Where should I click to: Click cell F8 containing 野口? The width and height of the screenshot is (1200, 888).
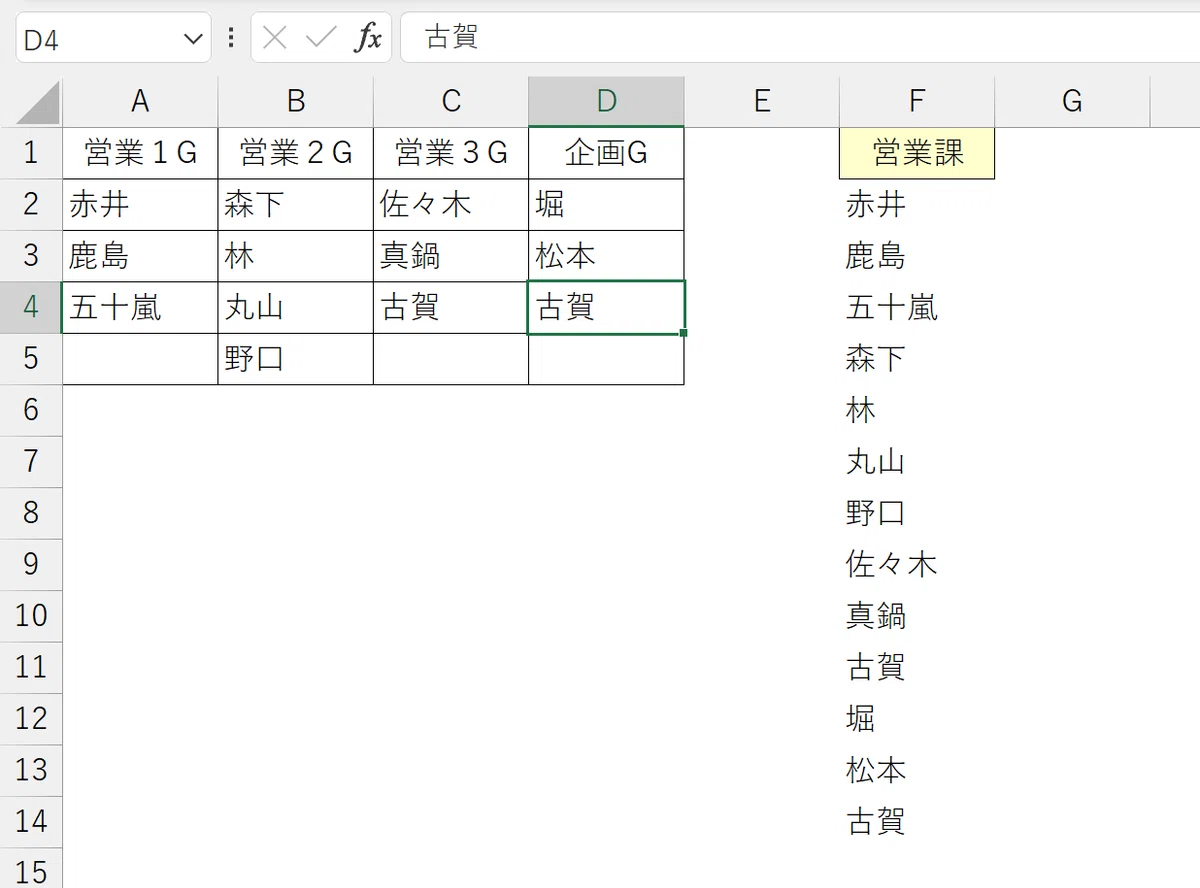[917, 513]
